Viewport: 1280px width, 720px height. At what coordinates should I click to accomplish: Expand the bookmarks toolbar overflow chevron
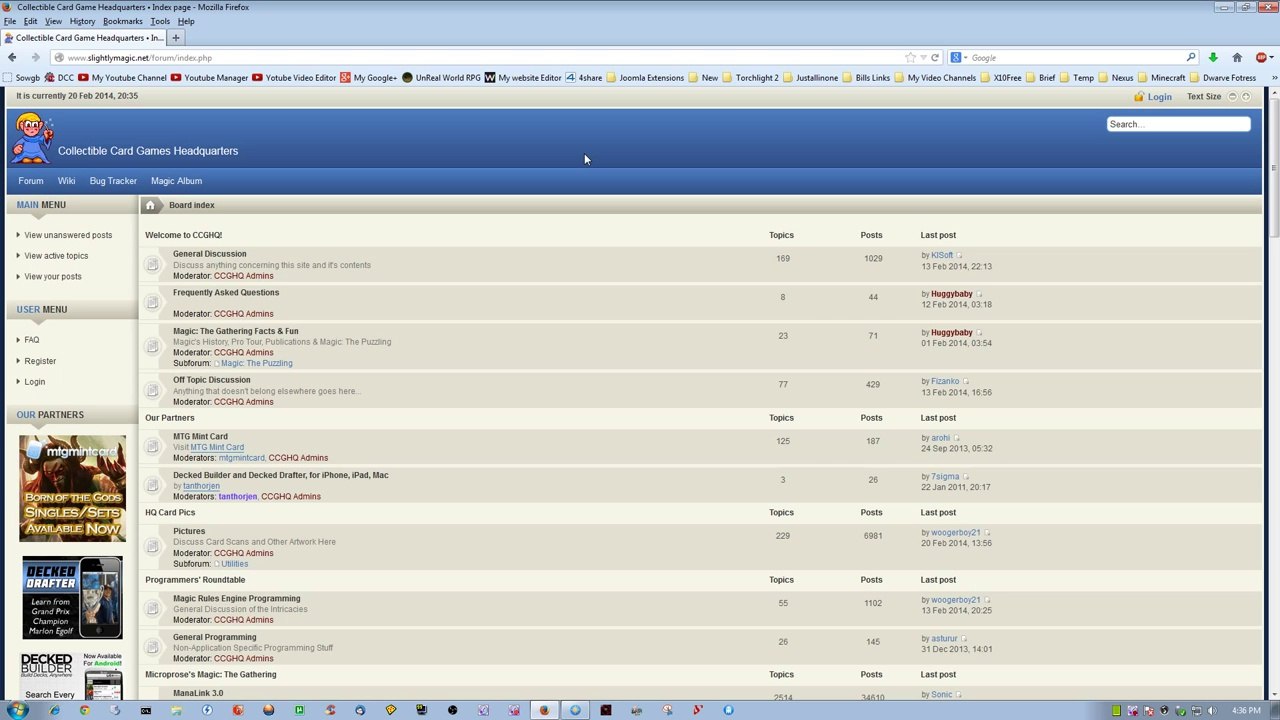coord(1273,78)
